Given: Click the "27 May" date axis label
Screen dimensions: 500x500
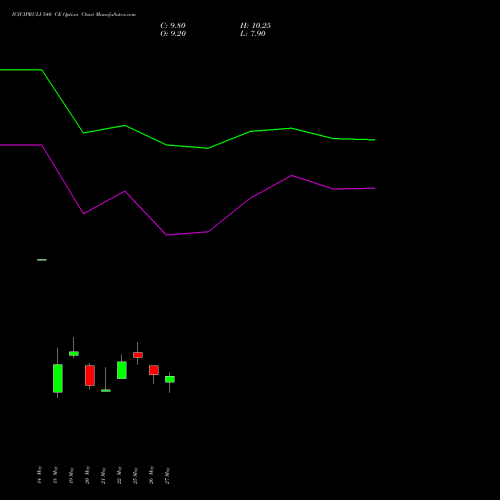Looking at the screenshot, I should [167, 475].
